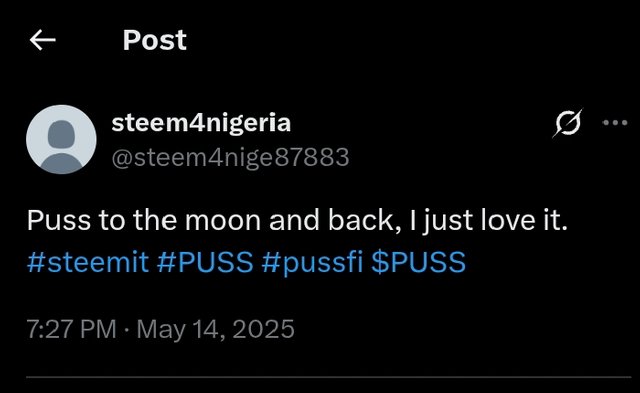The height and width of the screenshot is (393, 640).
Task: Click the phrase "Puss to the moon"
Action: [144, 220]
